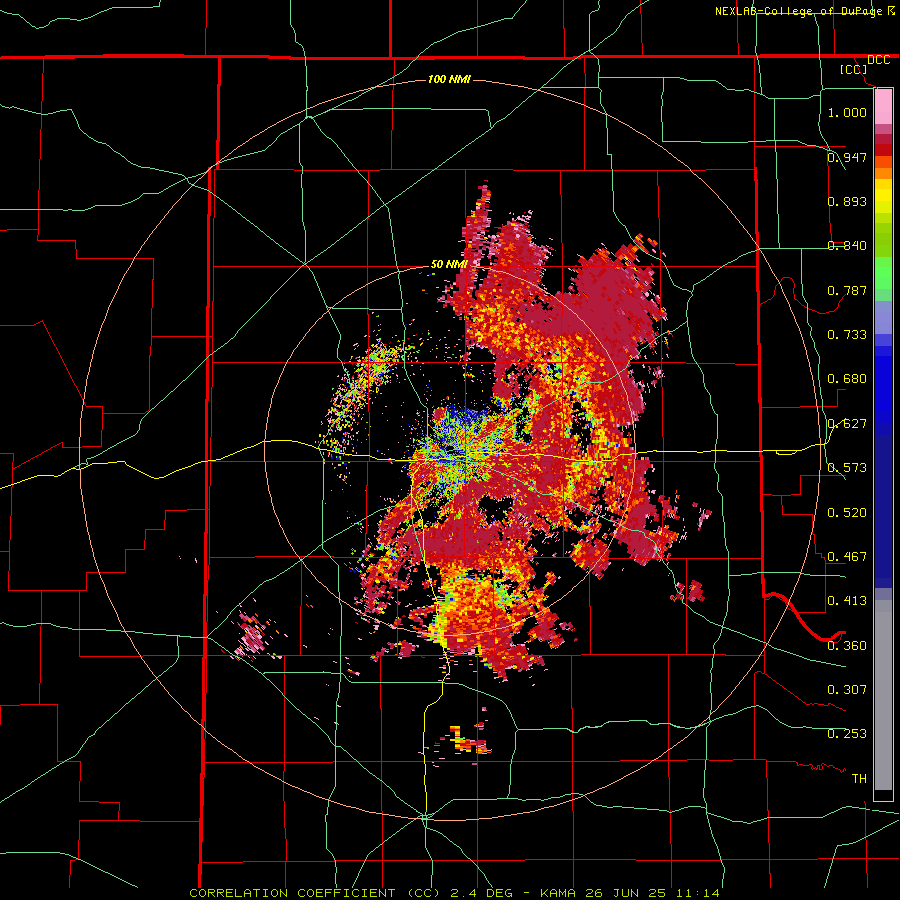Image resolution: width=900 pixels, height=900 pixels.
Task: Click the 0.627 legend value
Action: (x=847, y=423)
